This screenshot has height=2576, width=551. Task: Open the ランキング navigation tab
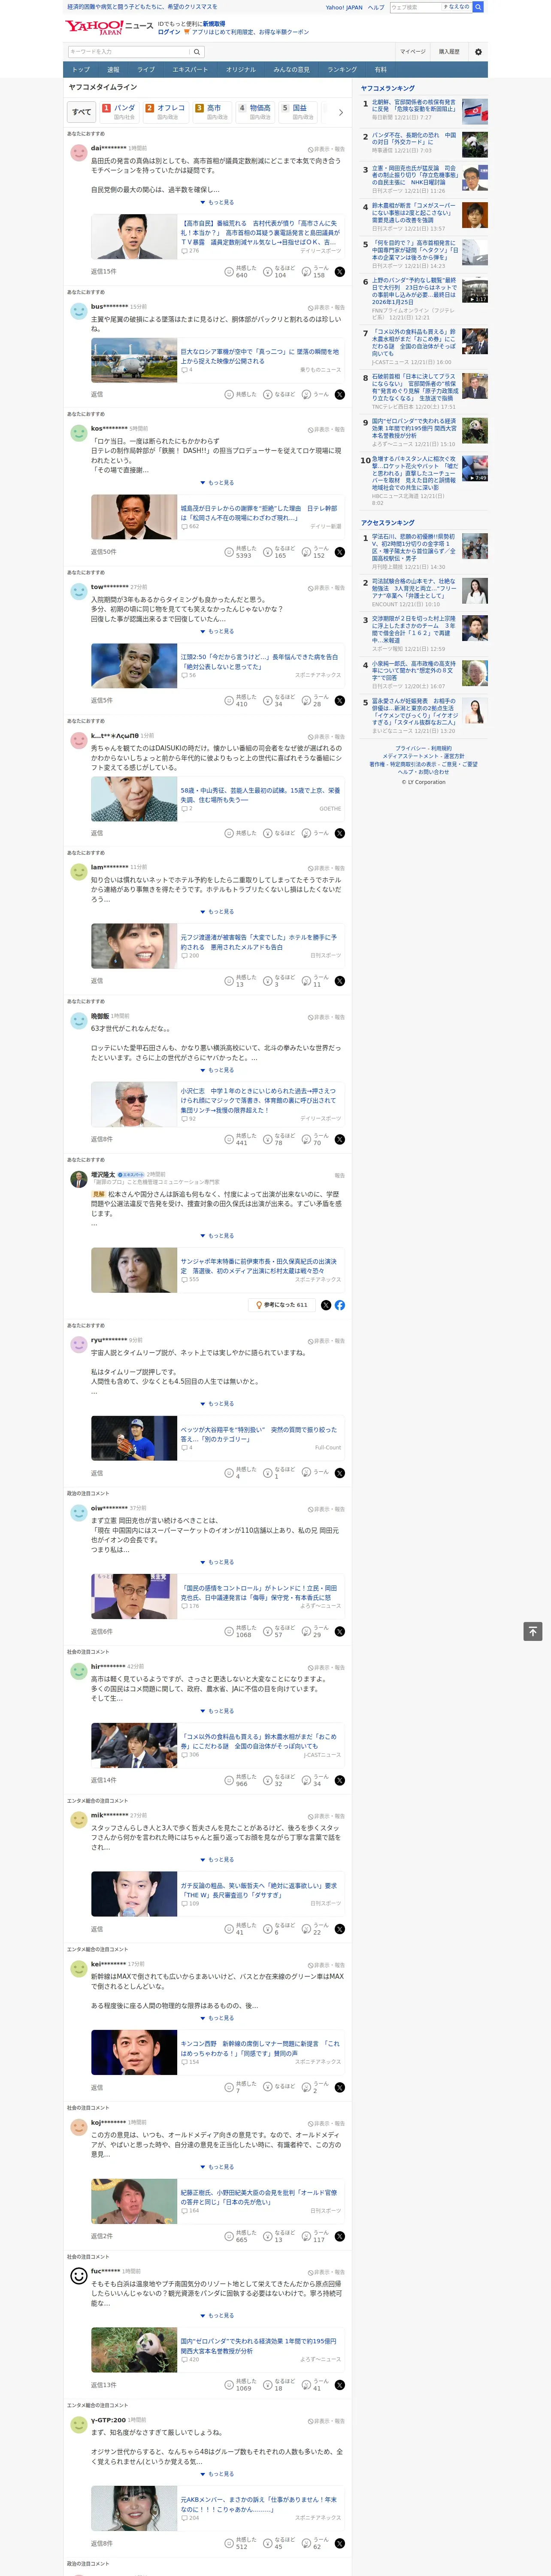tap(342, 70)
